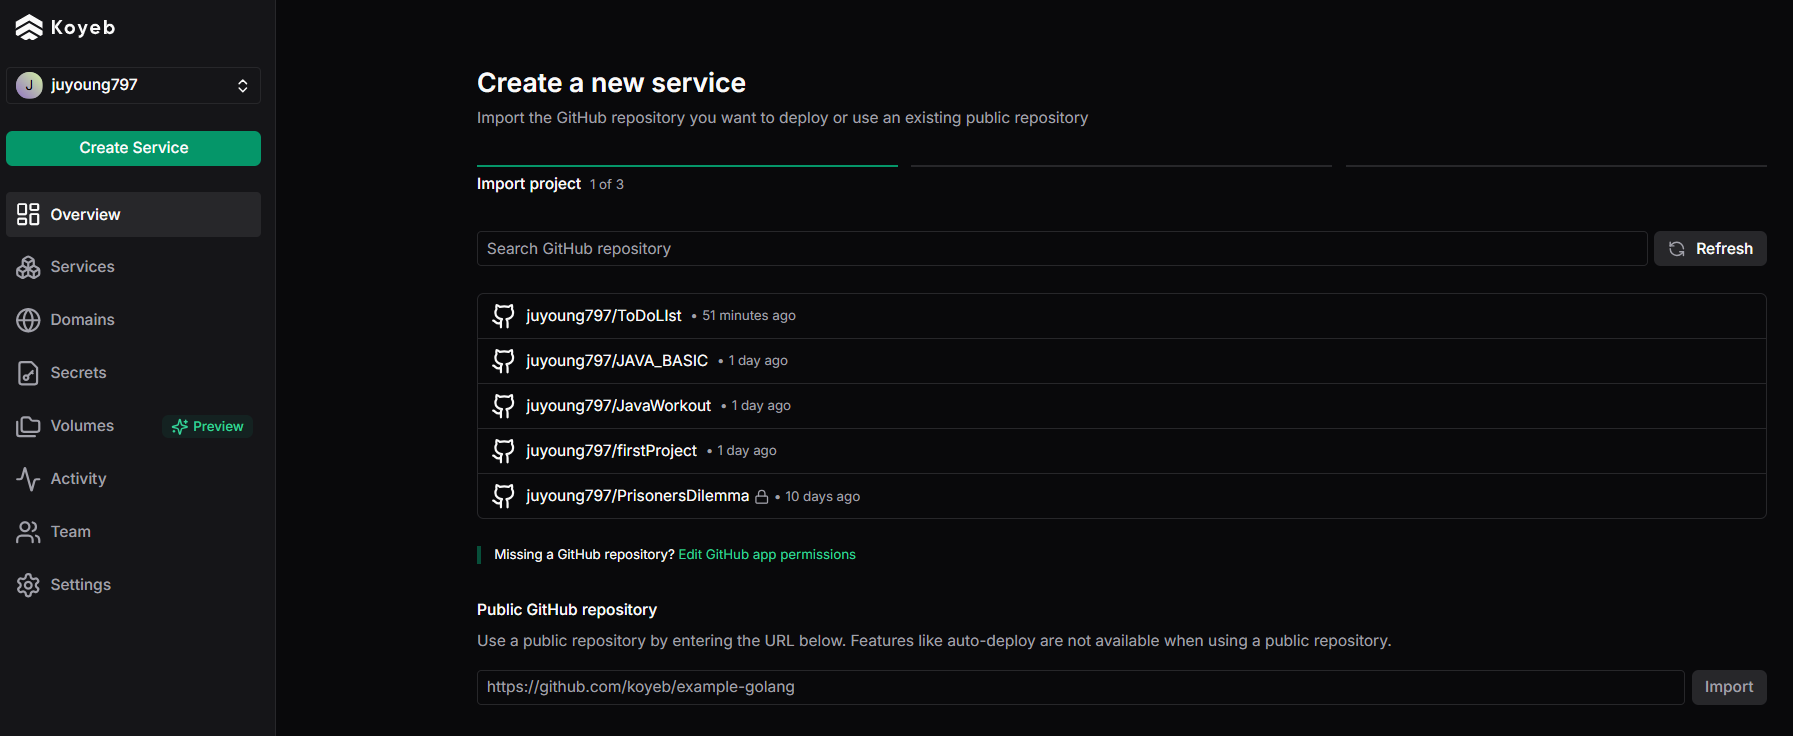The height and width of the screenshot is (736, 1793).
Task: Click the Settings gear icon
Action: click(x=28, y=585)
